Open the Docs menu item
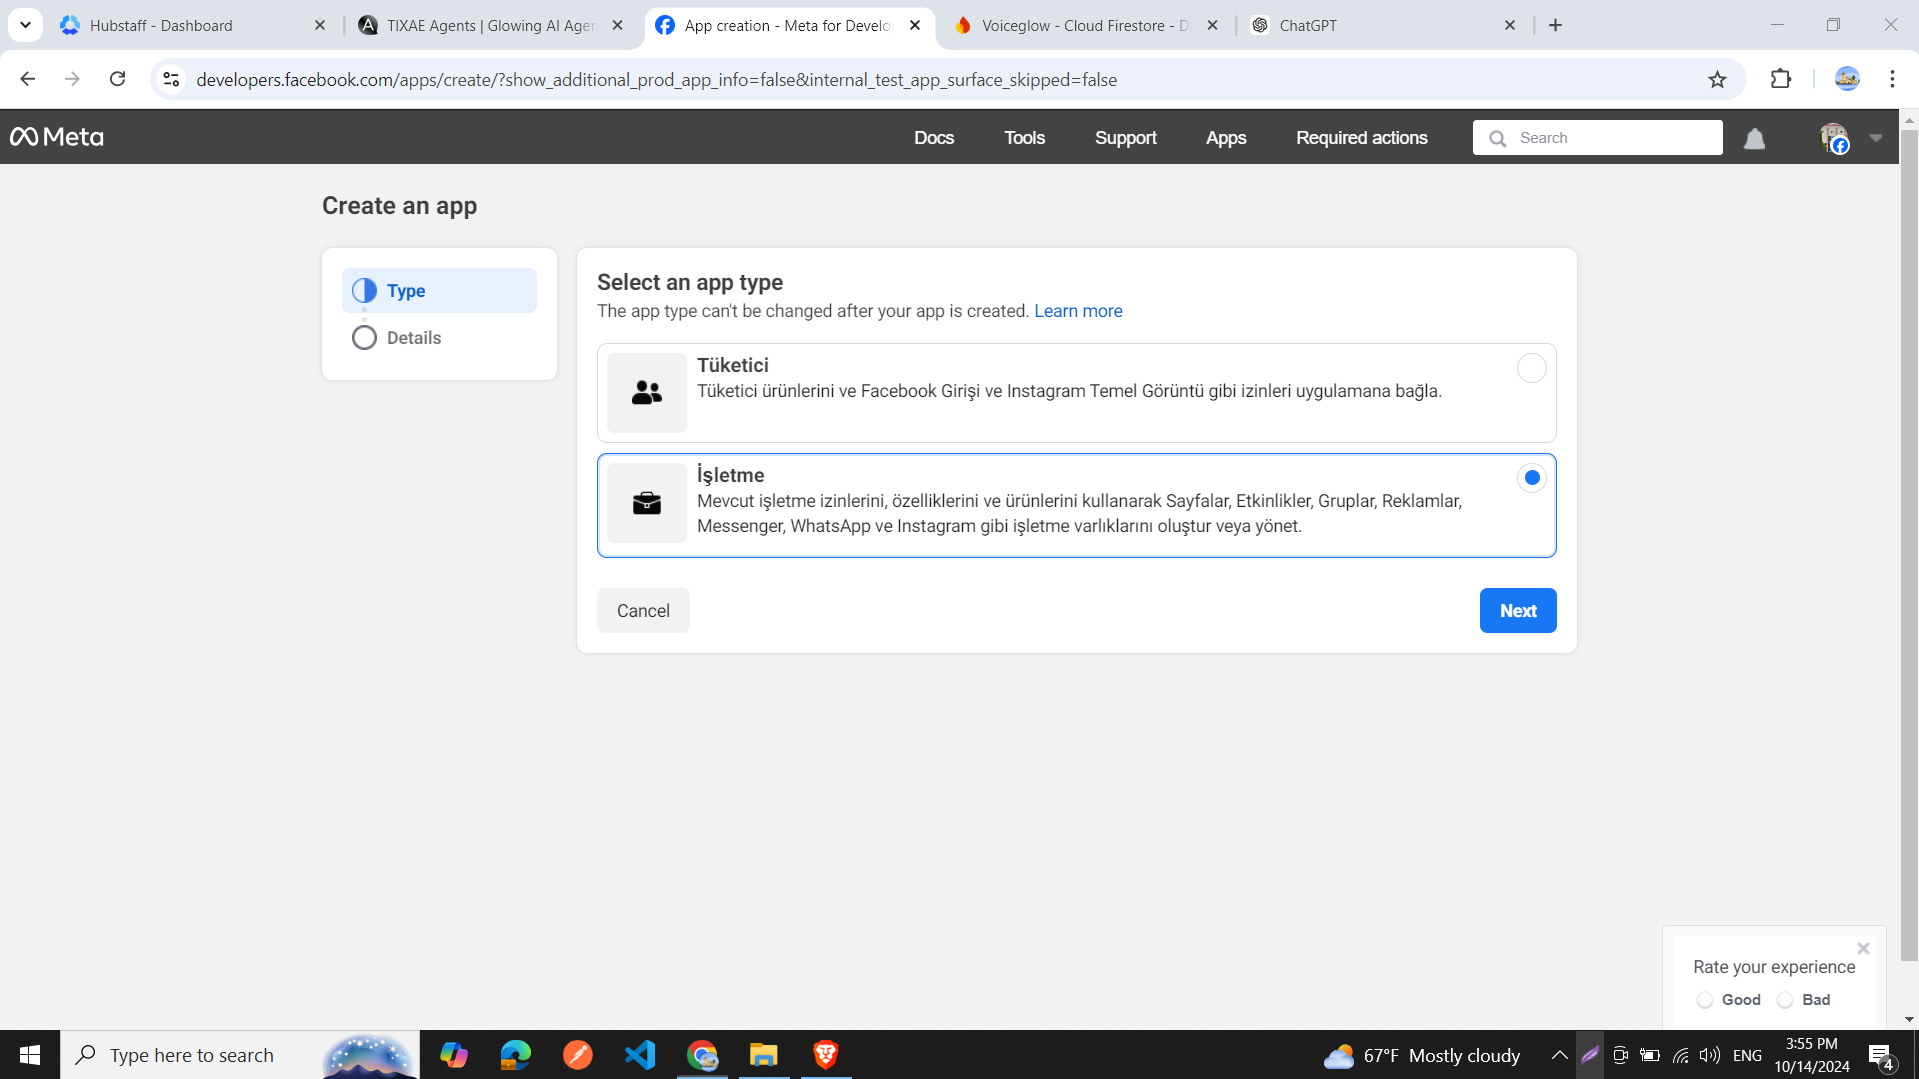Viewport: 1919px width, 1079px height. click(x=934, y=138)
